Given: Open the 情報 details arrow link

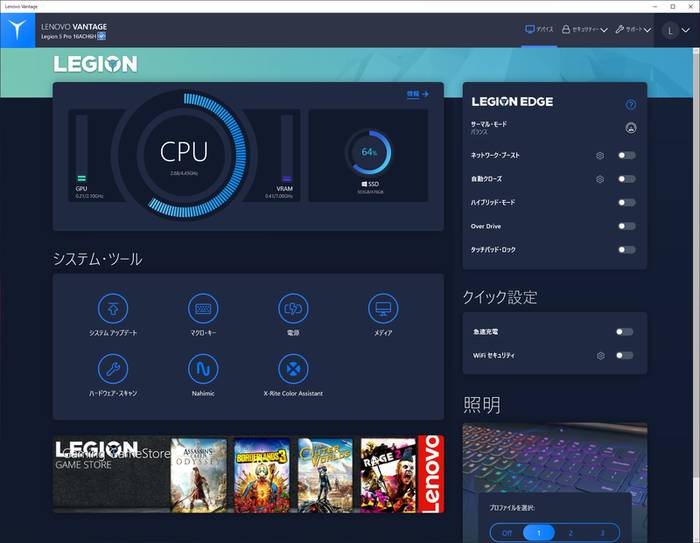Looking at the screenshot, I should pyautogui.click(x=418, y=94).
